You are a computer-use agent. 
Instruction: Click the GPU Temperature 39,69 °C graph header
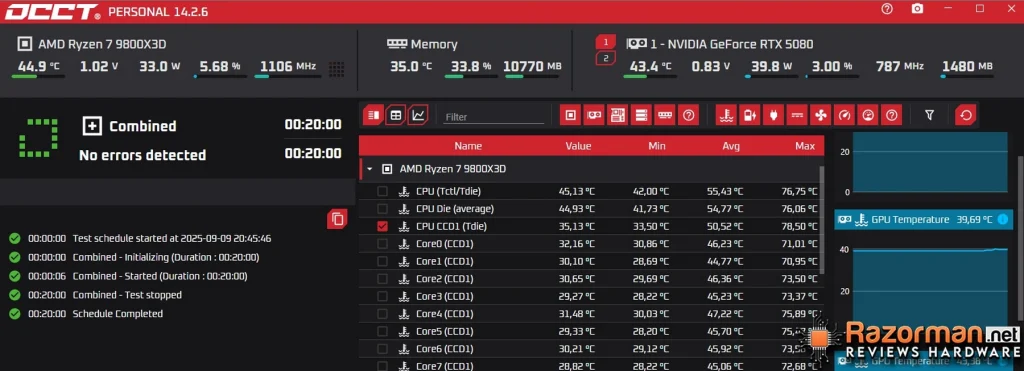click(x=923, y=219)
